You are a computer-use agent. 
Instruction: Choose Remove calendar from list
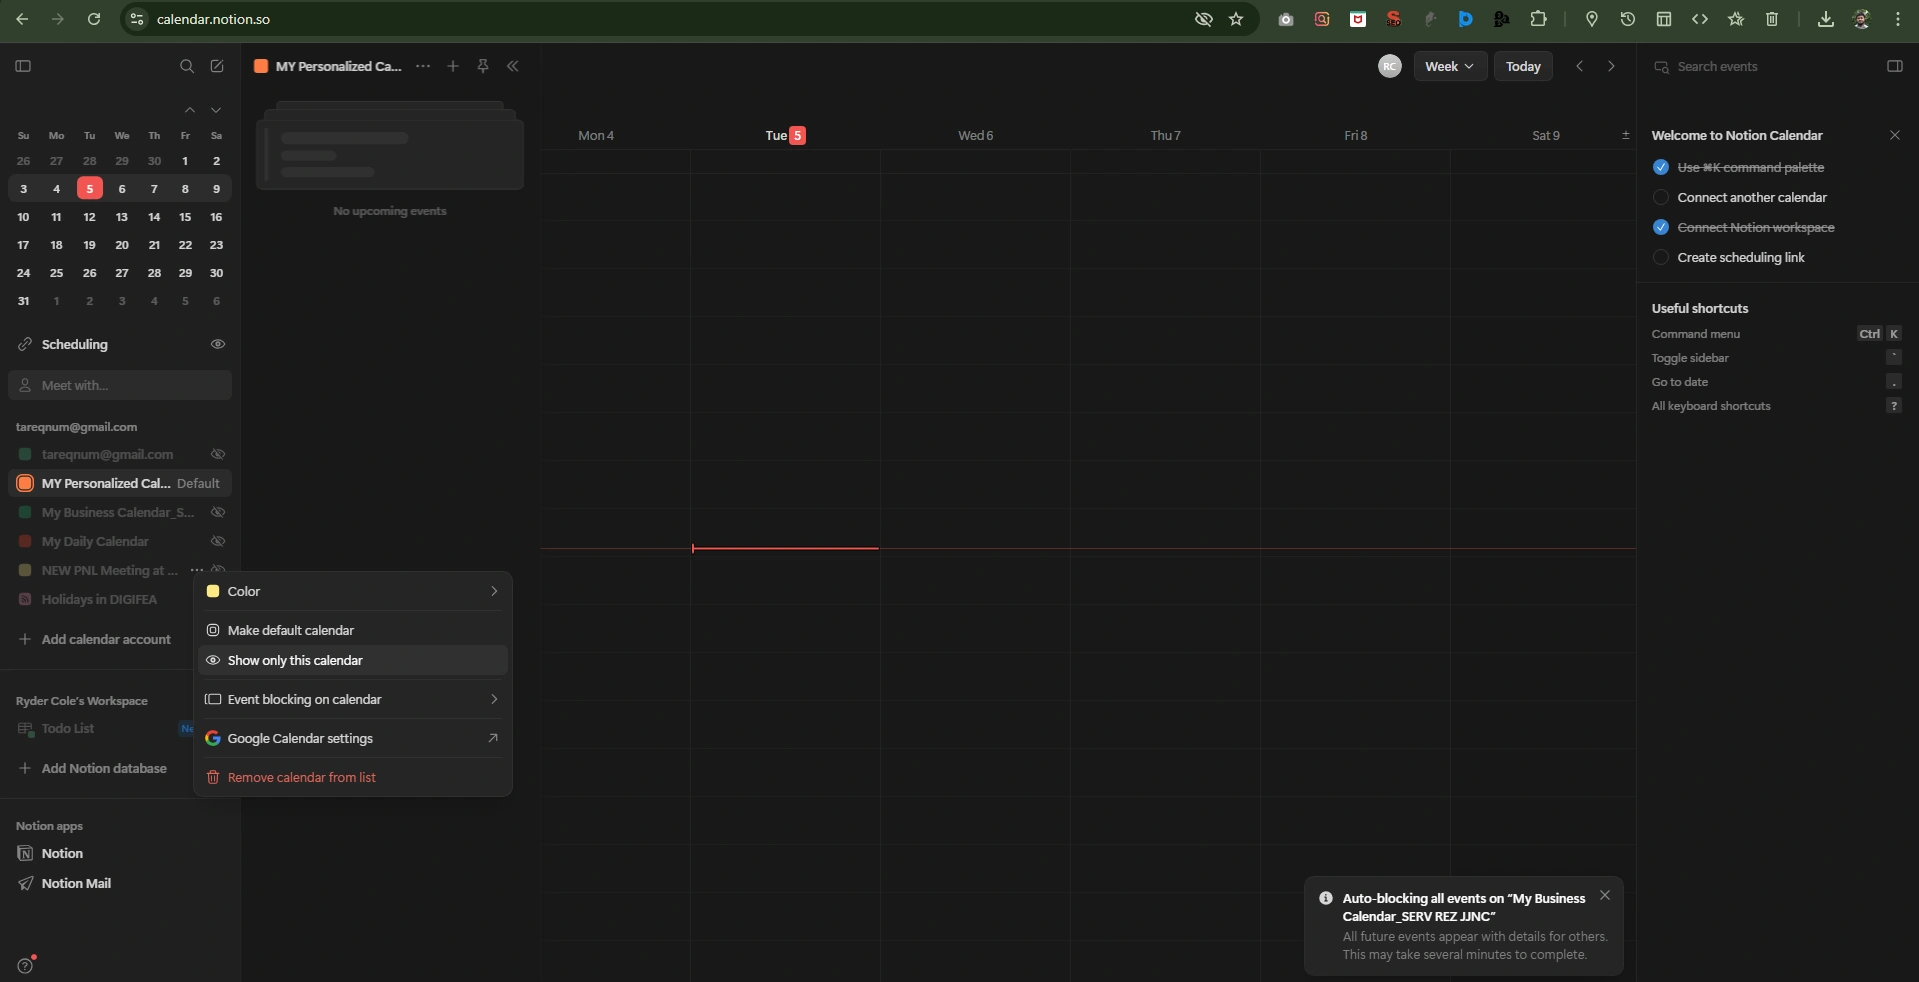[x=353, y=777]
